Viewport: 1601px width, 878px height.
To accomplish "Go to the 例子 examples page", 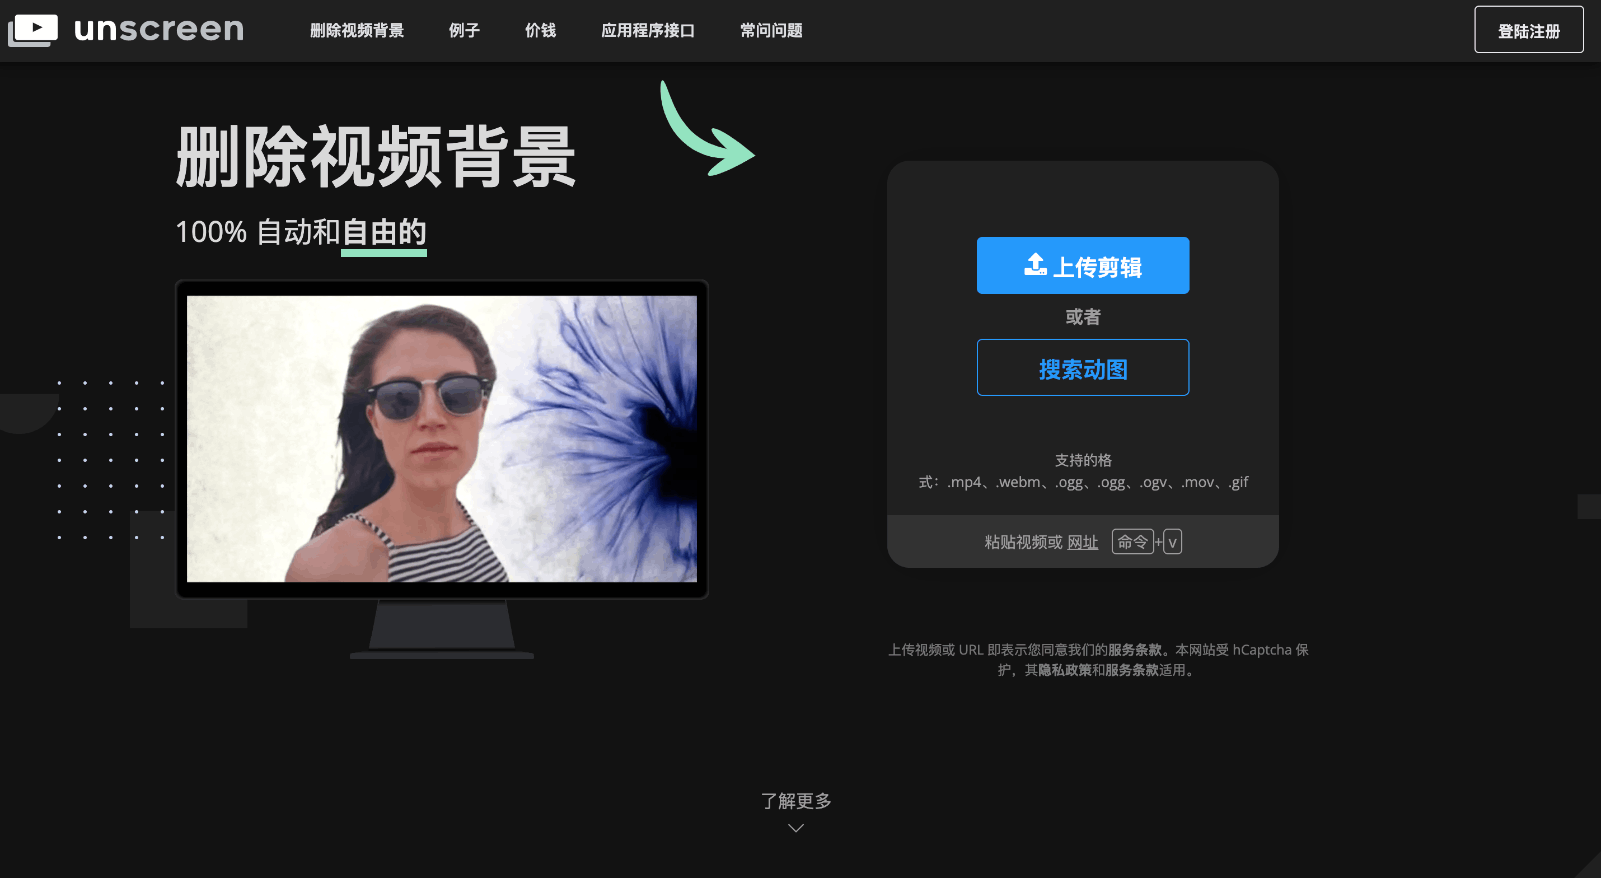I will point(464,31).
